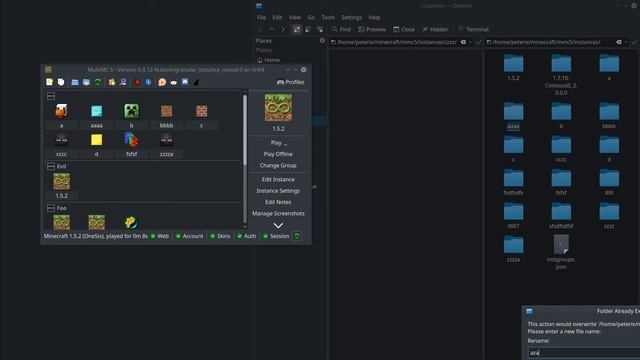Select the instgroups.json file in Dolphin
This screenshot has width=640, height=360.
[x=561, y=251]
